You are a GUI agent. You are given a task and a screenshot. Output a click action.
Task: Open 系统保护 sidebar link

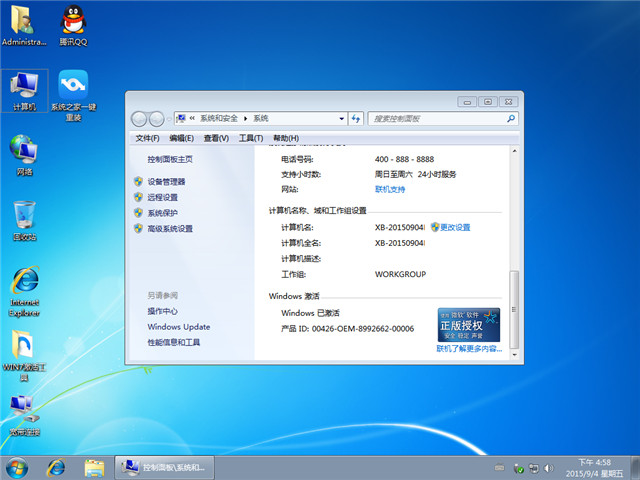coord(162,213)
